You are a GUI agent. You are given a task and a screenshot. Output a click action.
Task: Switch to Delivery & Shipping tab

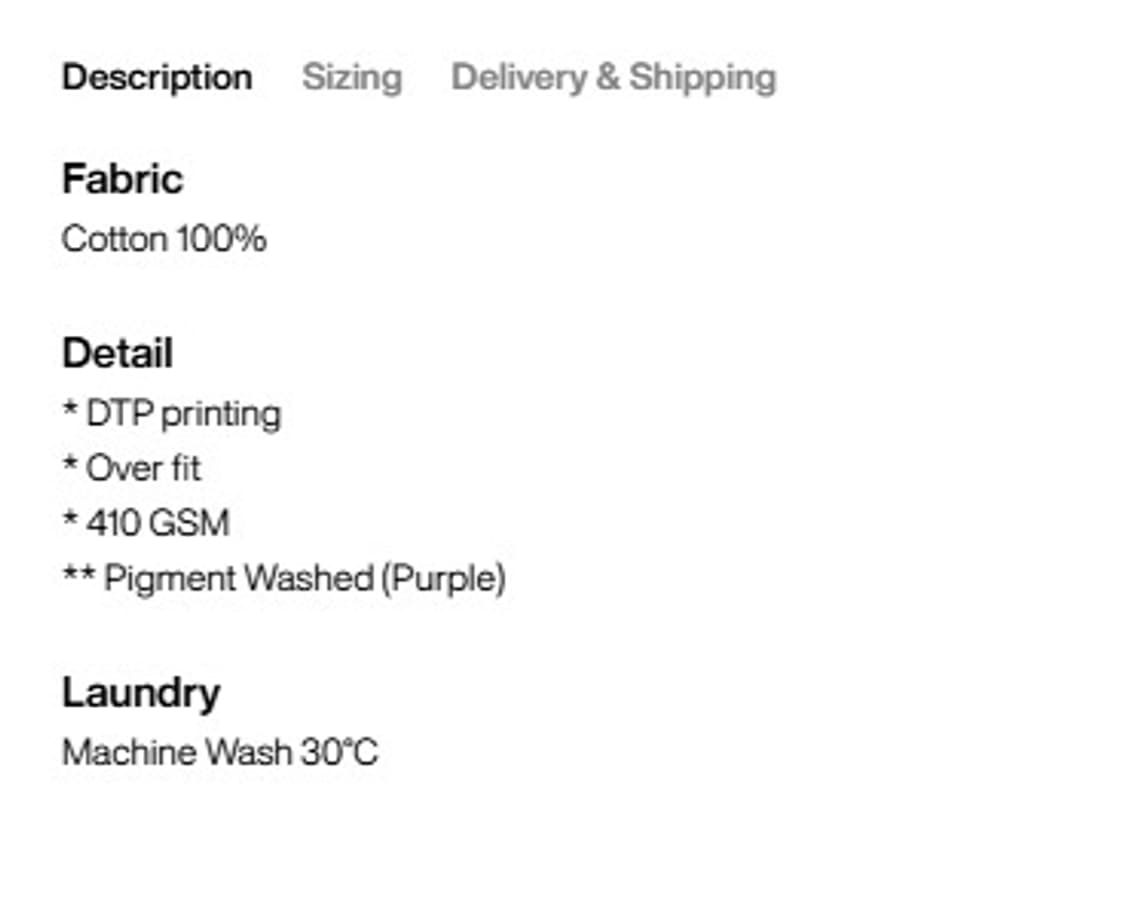coord(613,78)
